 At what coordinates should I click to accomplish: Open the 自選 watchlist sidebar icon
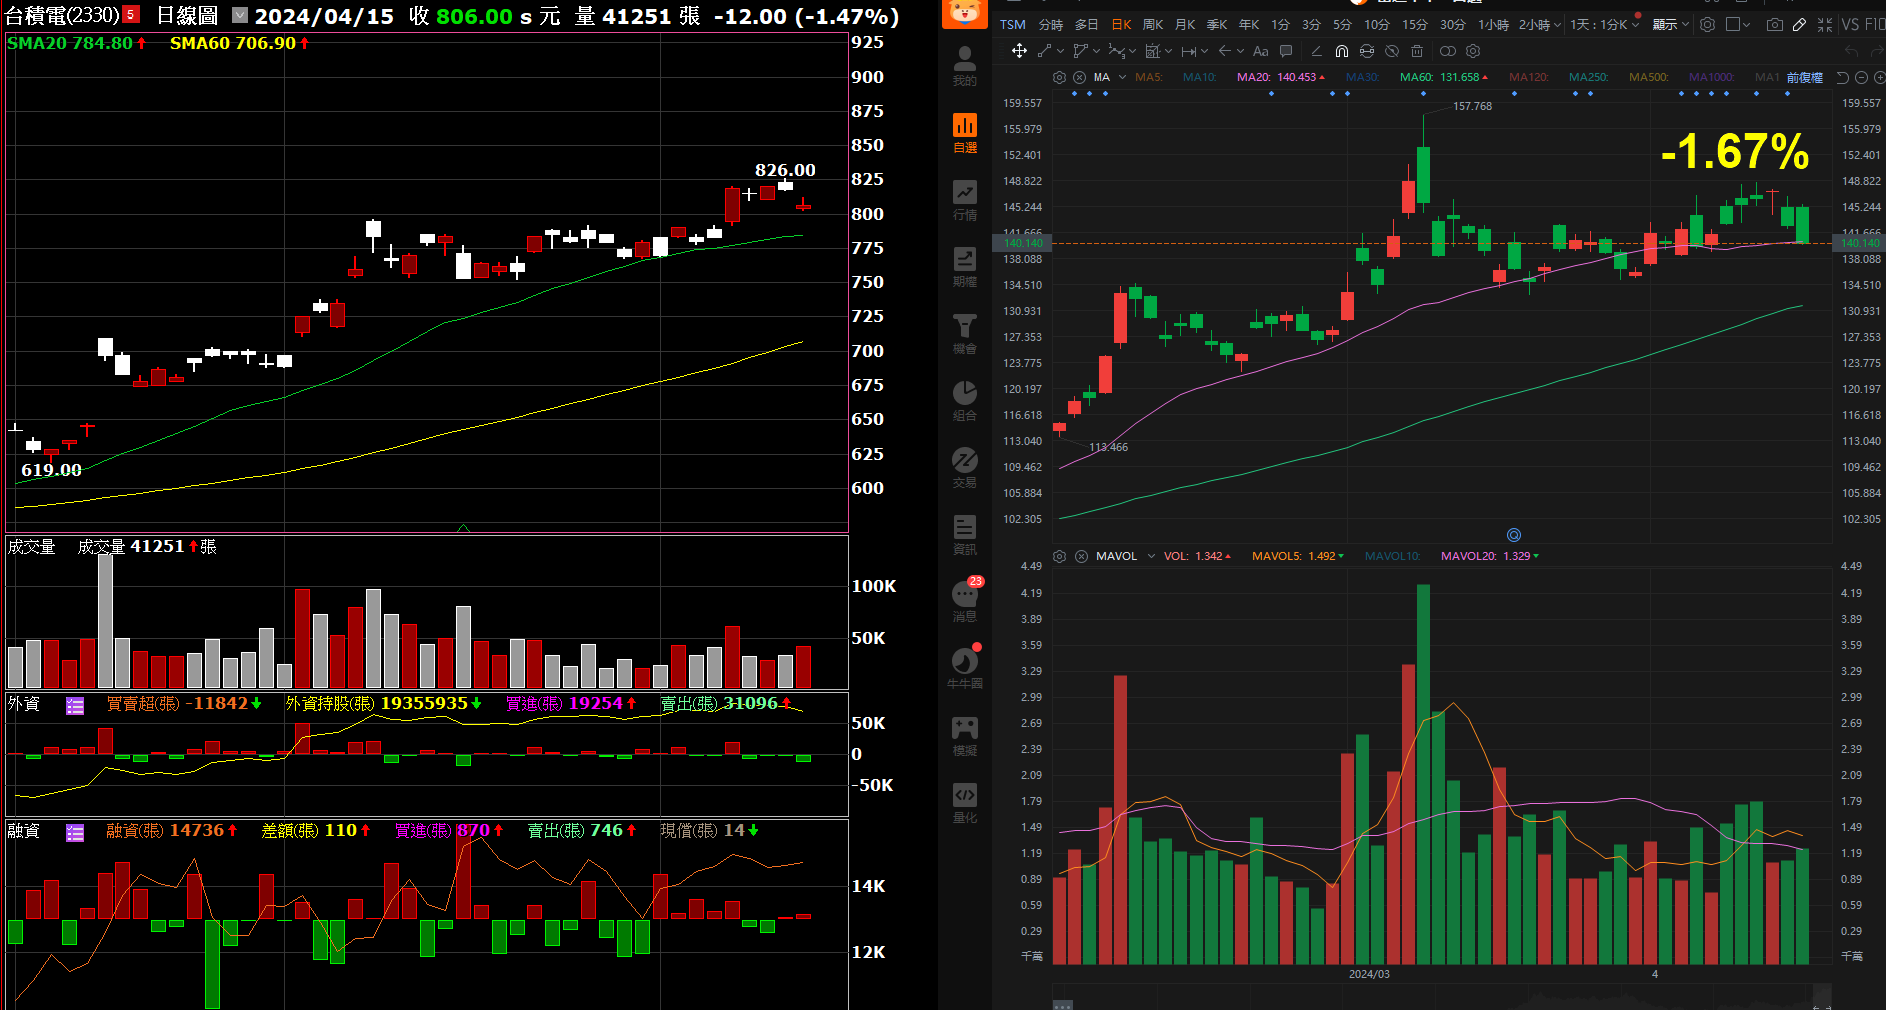coord(965,133)
